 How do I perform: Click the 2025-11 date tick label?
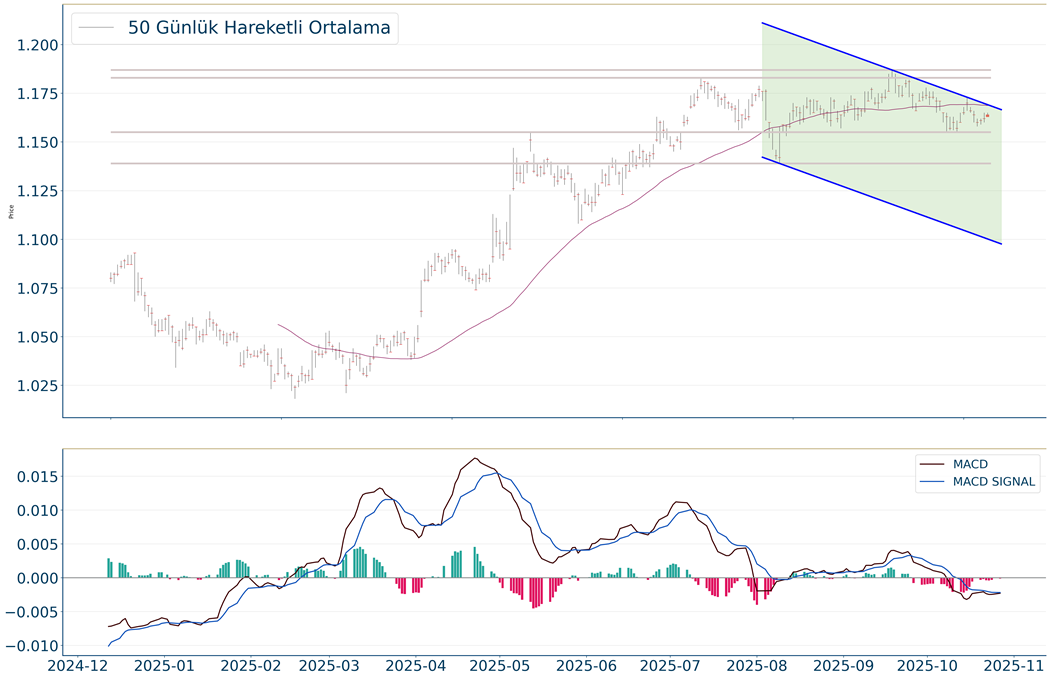click(x=1012, y=665)
